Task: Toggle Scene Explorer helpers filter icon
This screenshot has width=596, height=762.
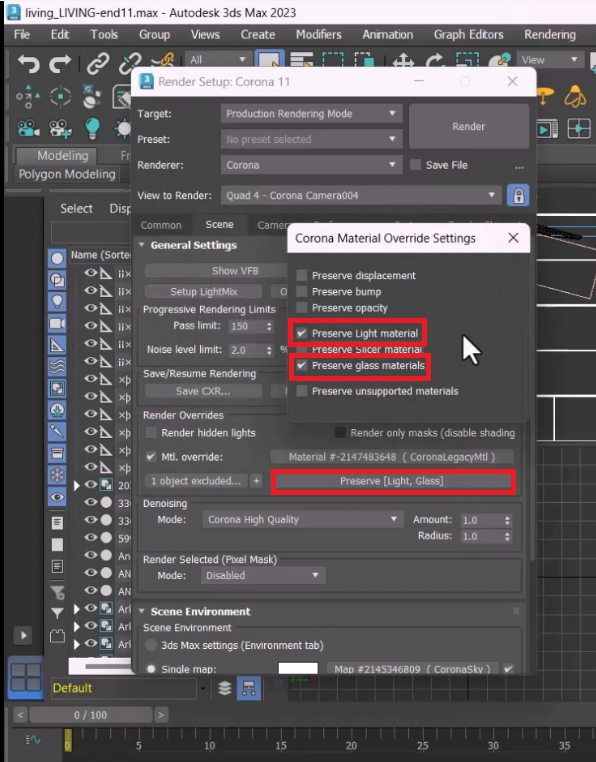Action: pos(57,345)
